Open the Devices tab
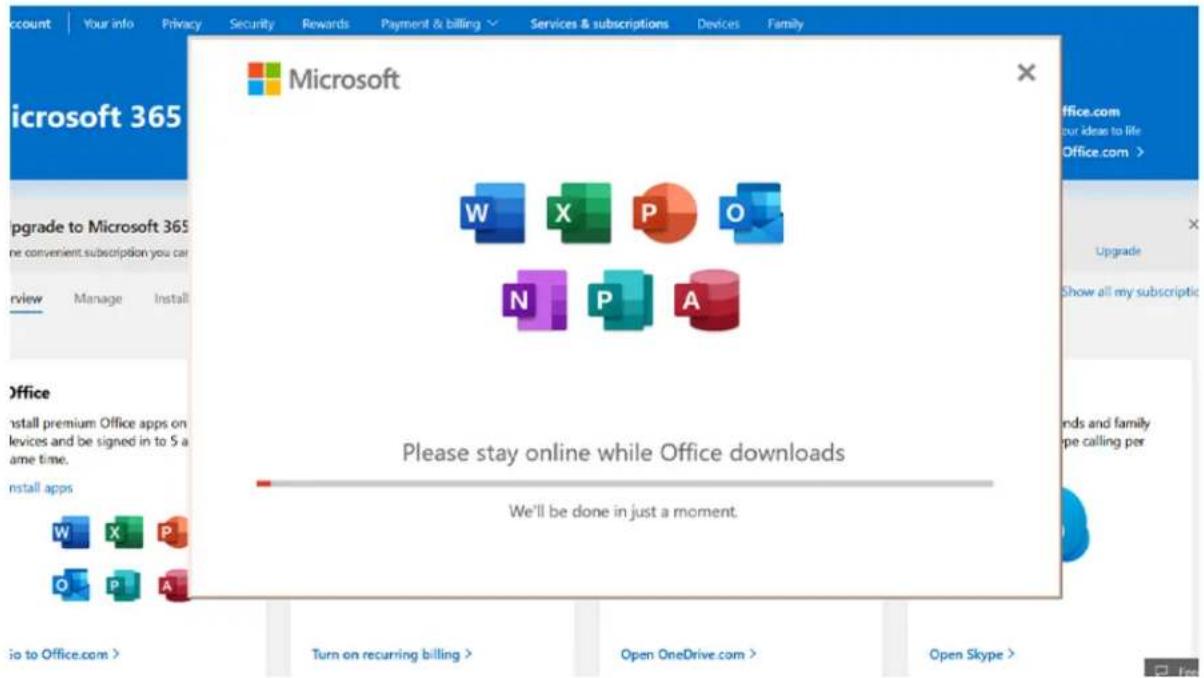Screen dimensions: 1204x678 [x=718, y=24]
